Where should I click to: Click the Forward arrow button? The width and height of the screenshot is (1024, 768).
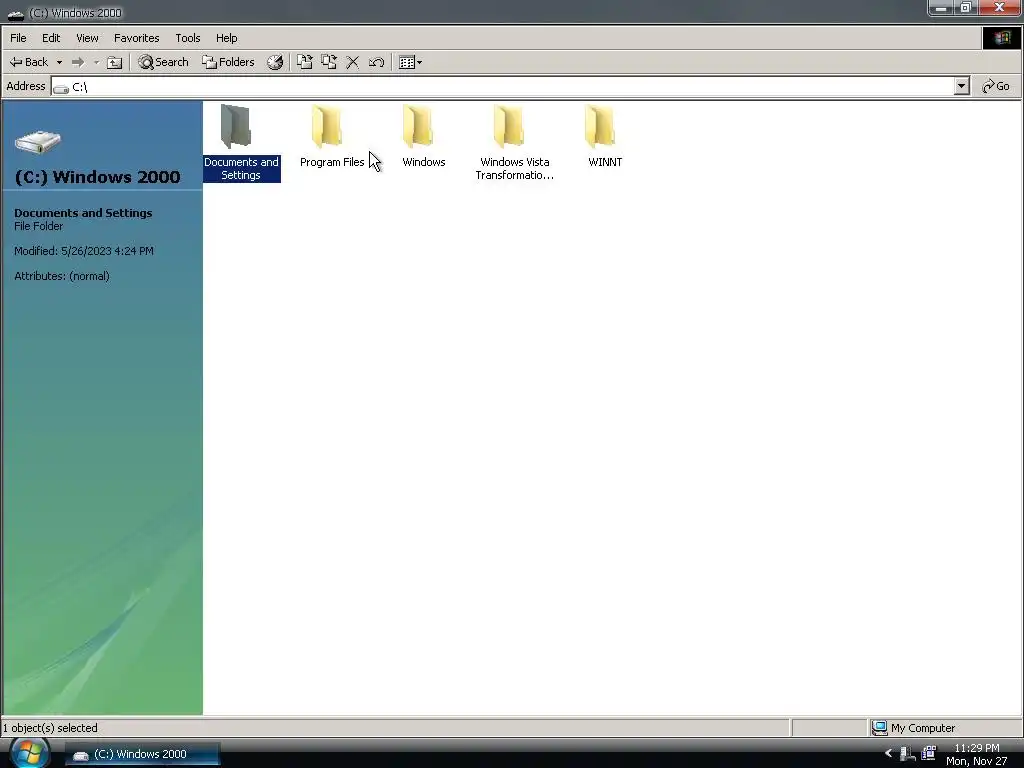pyautogui.click(x=78, y=62)
